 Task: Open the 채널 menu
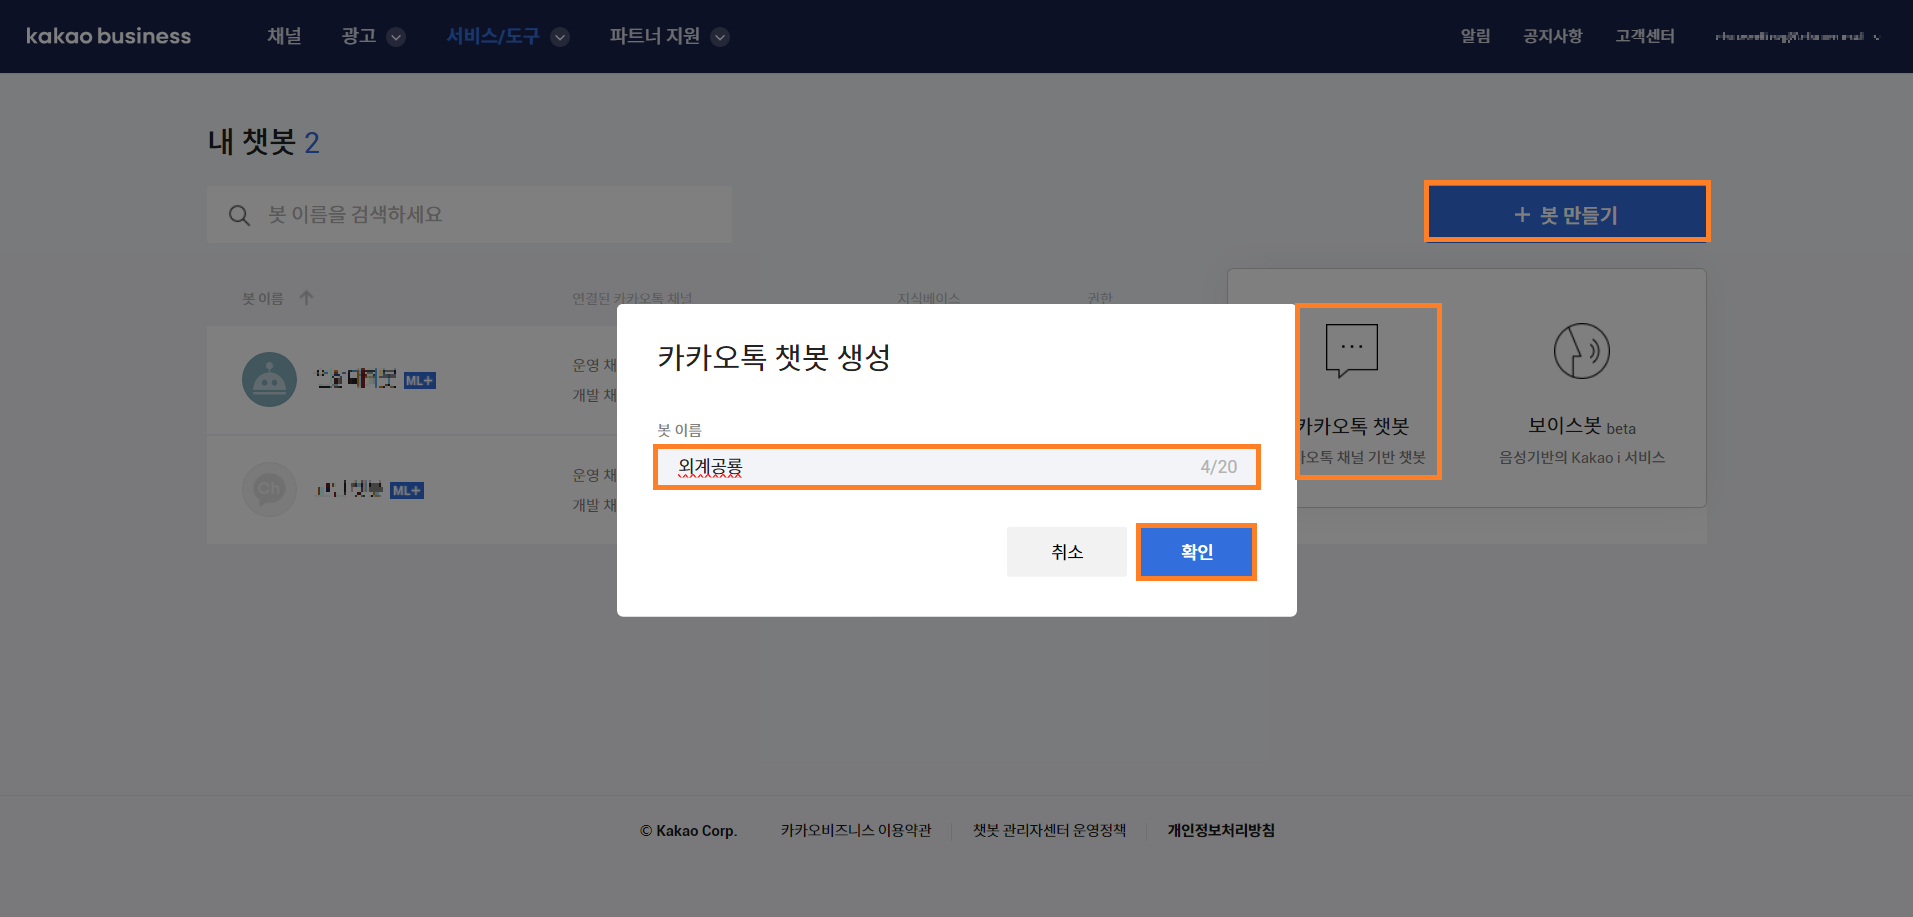(284, 36)
